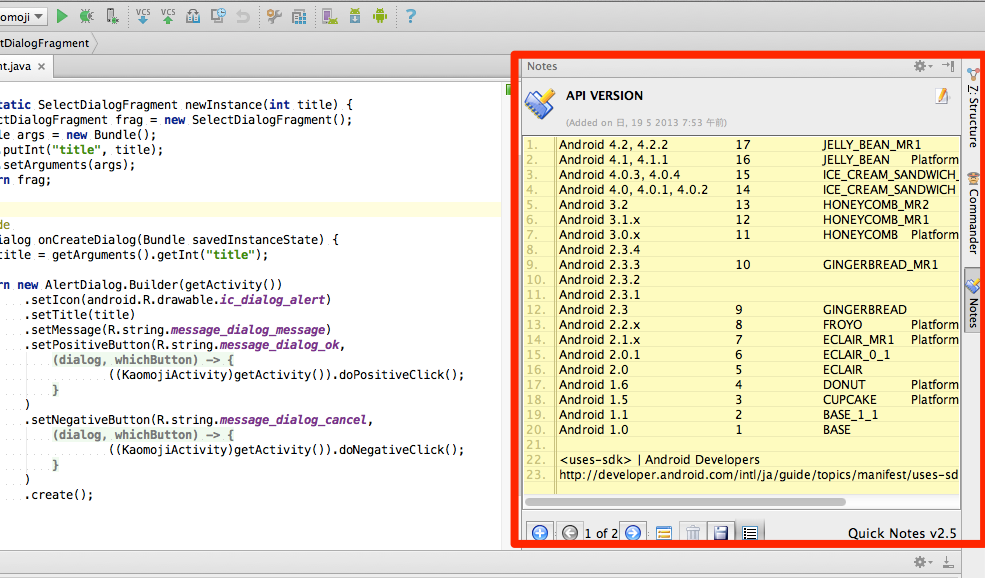Edit the API VERSION note title
The width and height of the screenshot is (985, 578).
coord(941,96)
